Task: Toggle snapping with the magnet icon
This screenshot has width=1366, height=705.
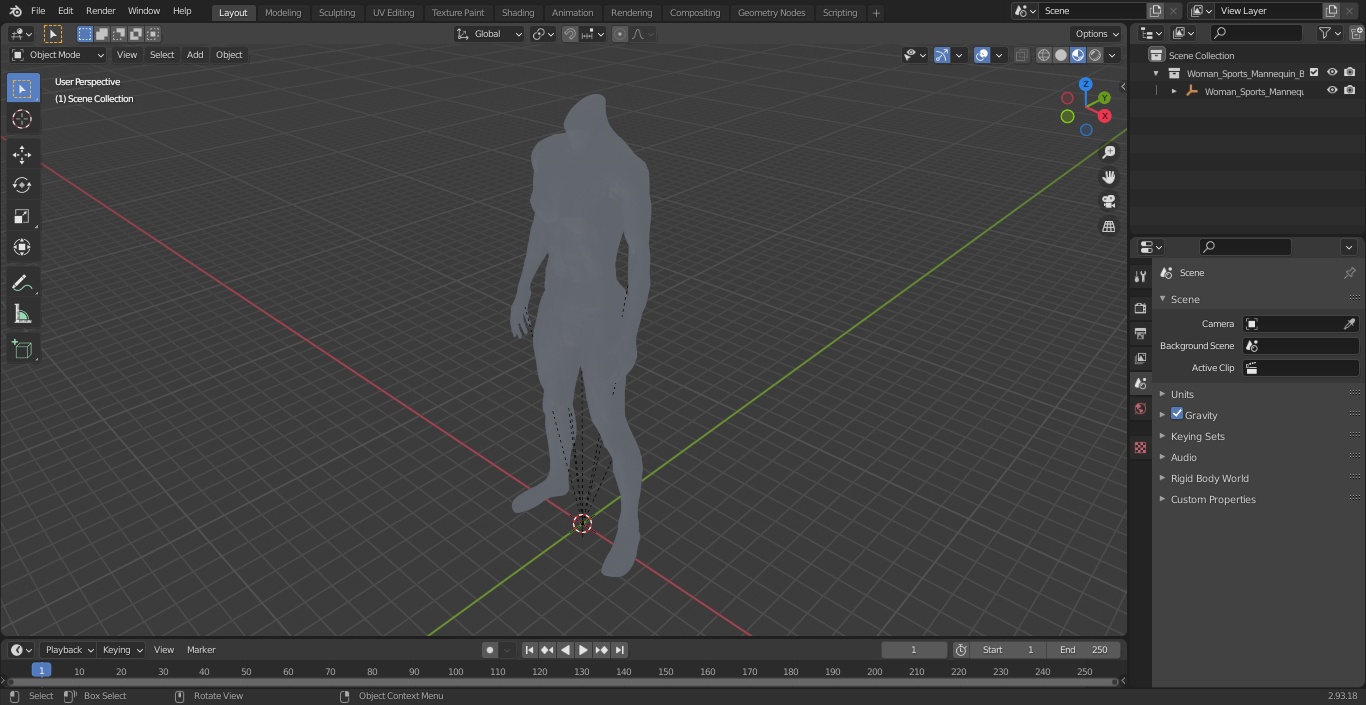Action: click(570, 34)
